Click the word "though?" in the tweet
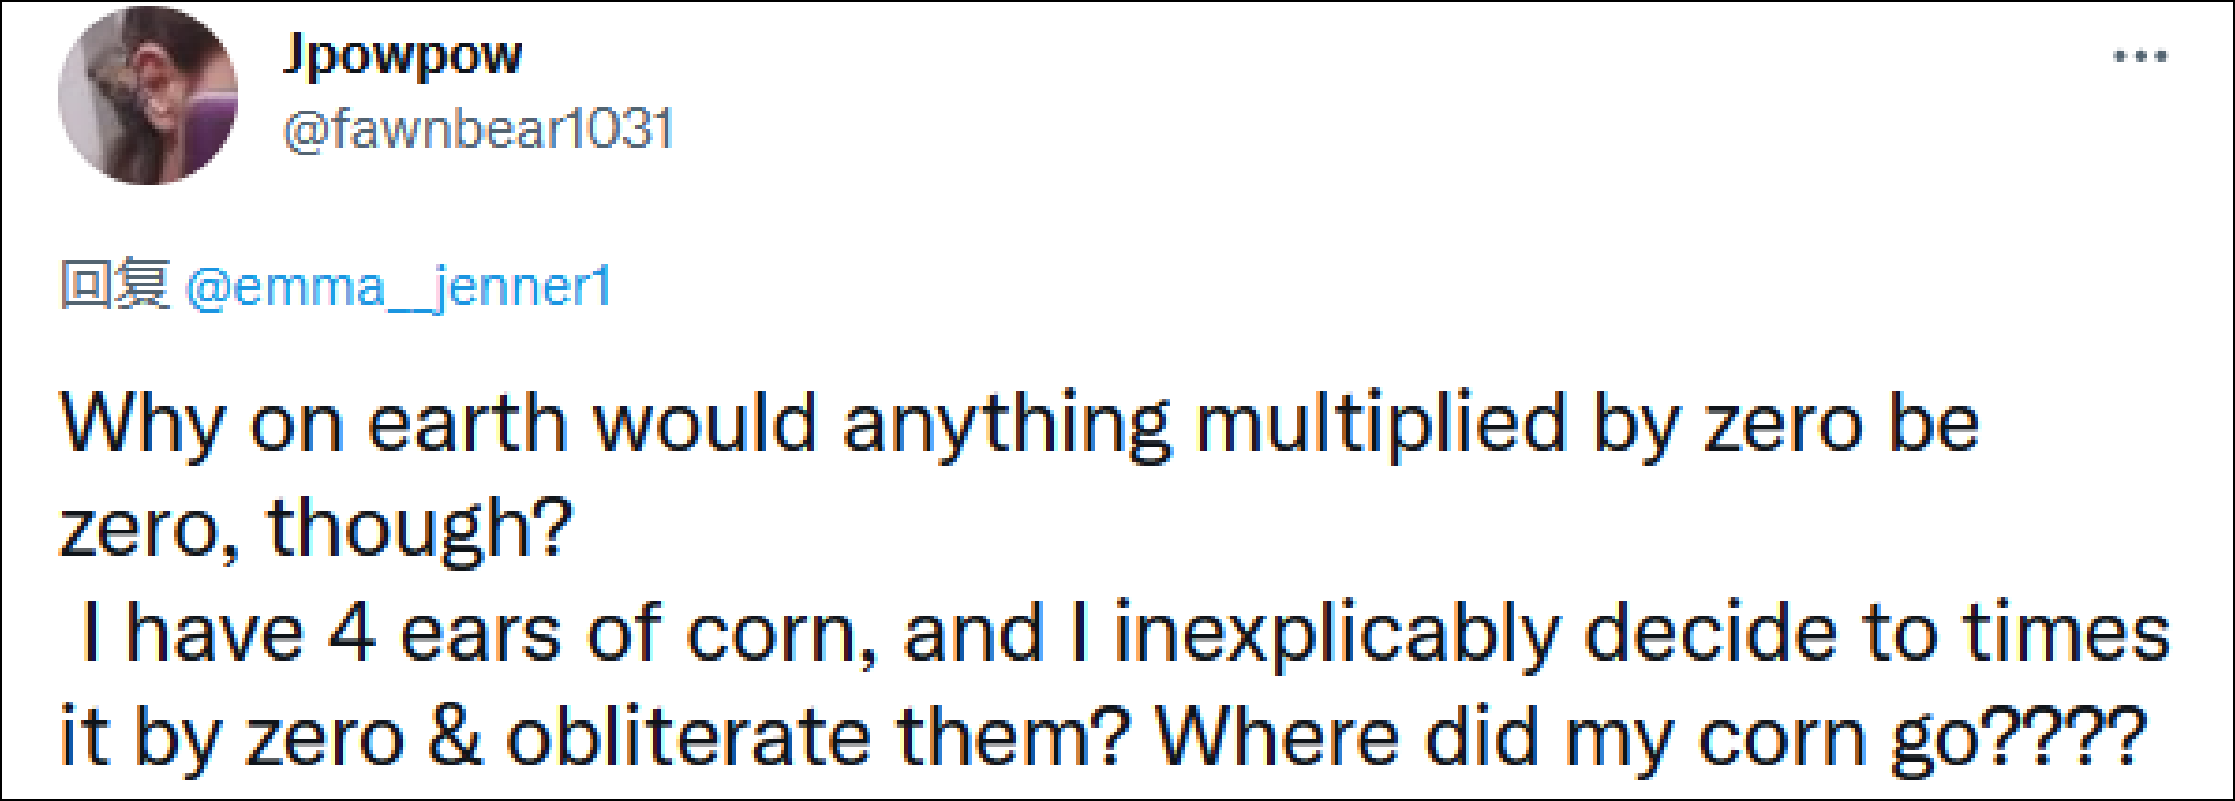Image resolution: width=2235 pixels, height=801 pixels. pos(420,529)
